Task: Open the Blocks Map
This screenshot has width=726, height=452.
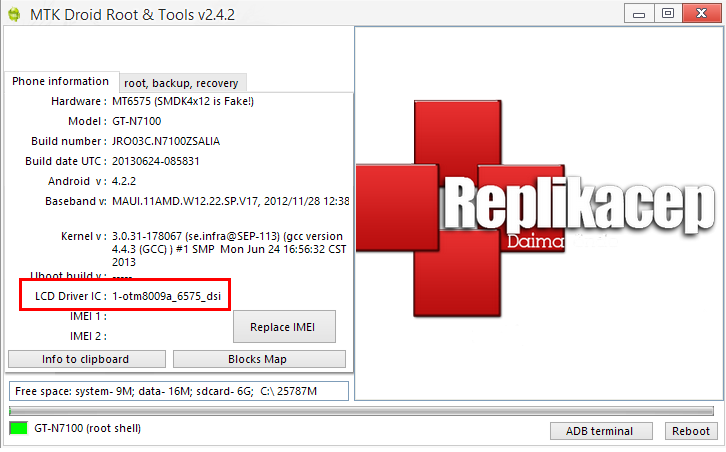Action: coord(259,359)
